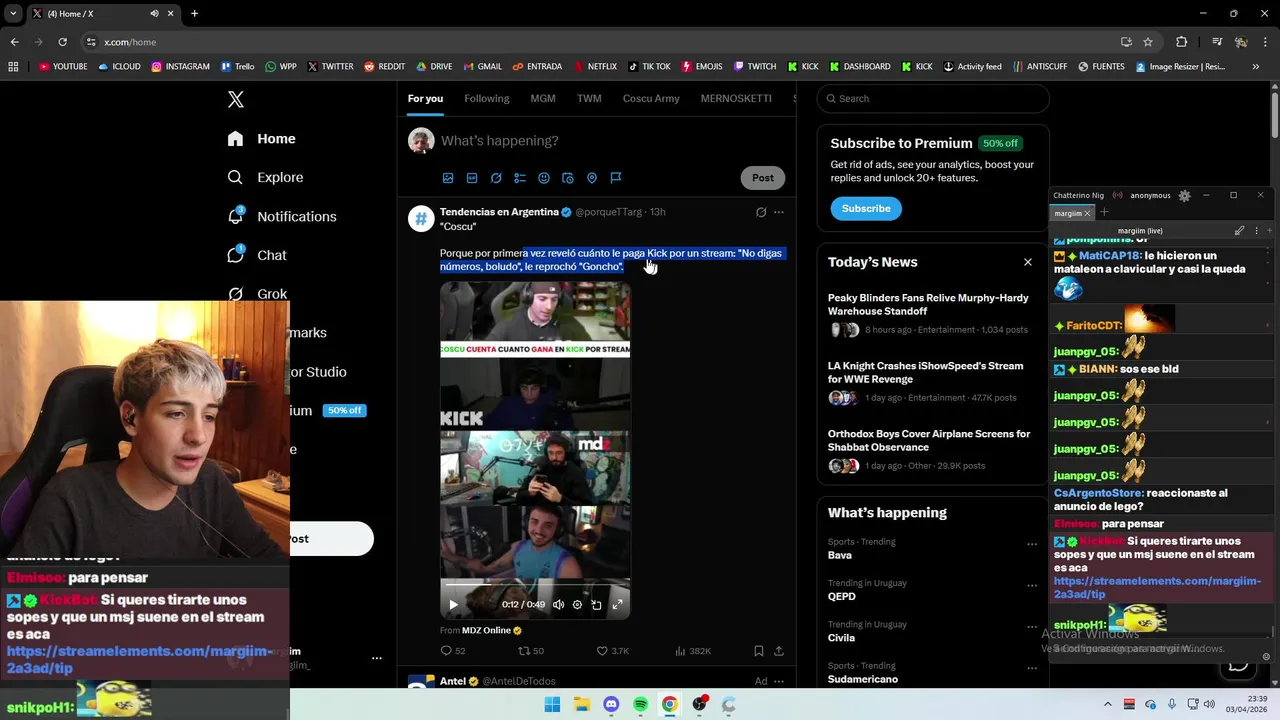Open Spotify from the taskbar
The image size is (1280, 720).
(x=640, y=705)
